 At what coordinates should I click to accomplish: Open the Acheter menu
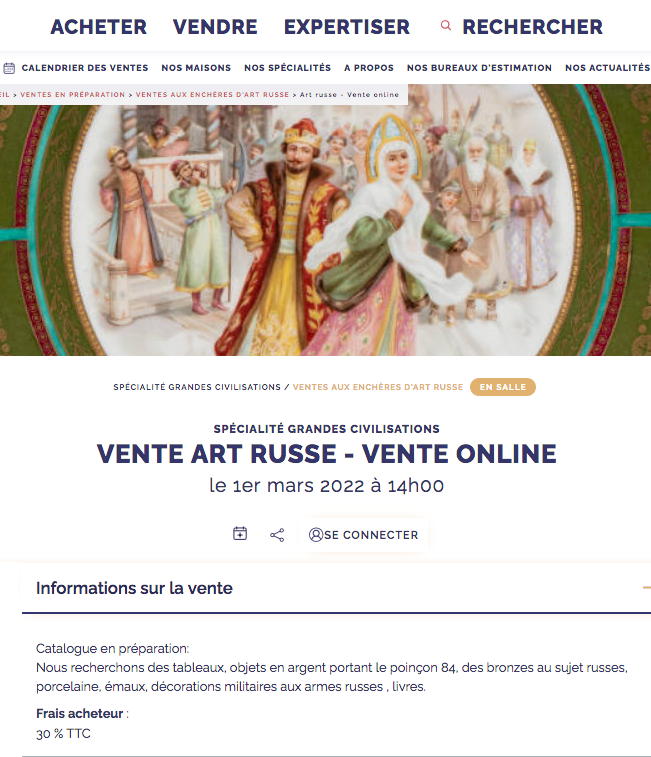(99, 27)
